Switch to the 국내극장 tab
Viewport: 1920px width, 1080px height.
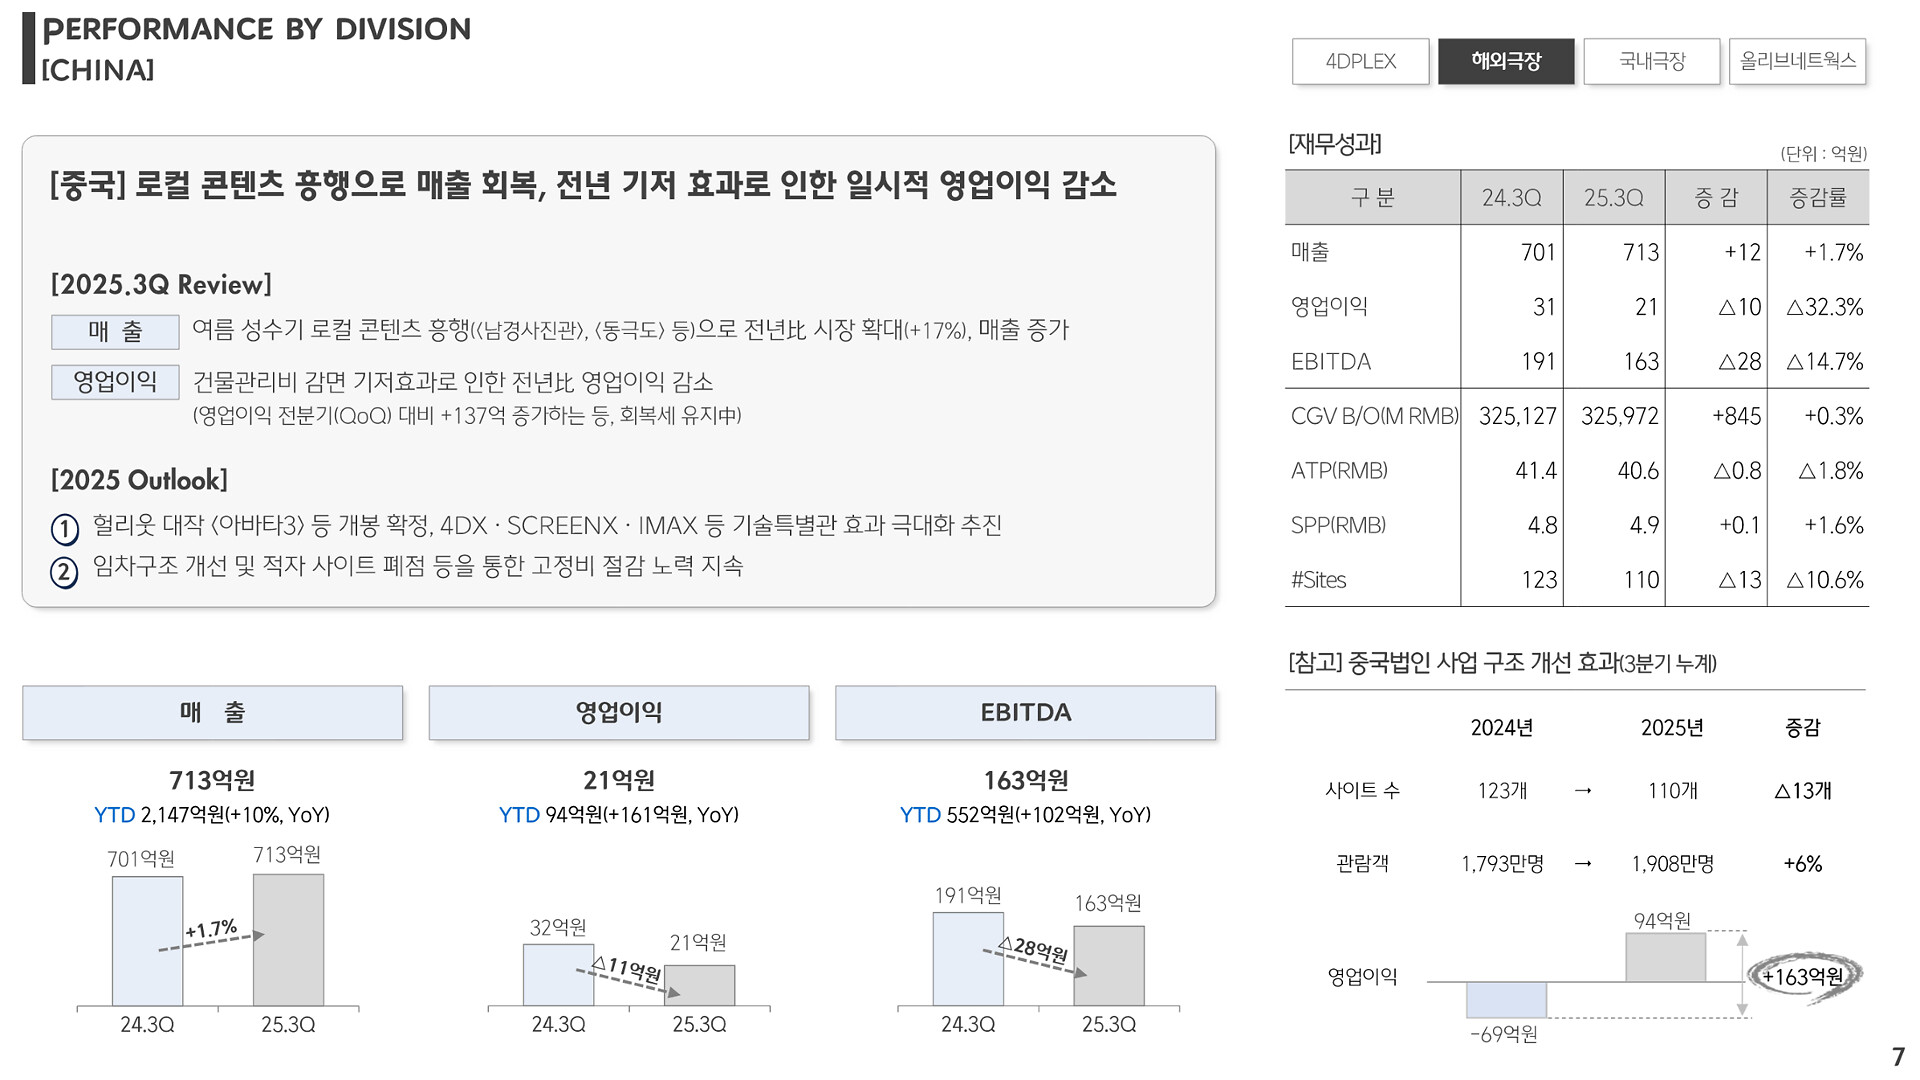1652,61
